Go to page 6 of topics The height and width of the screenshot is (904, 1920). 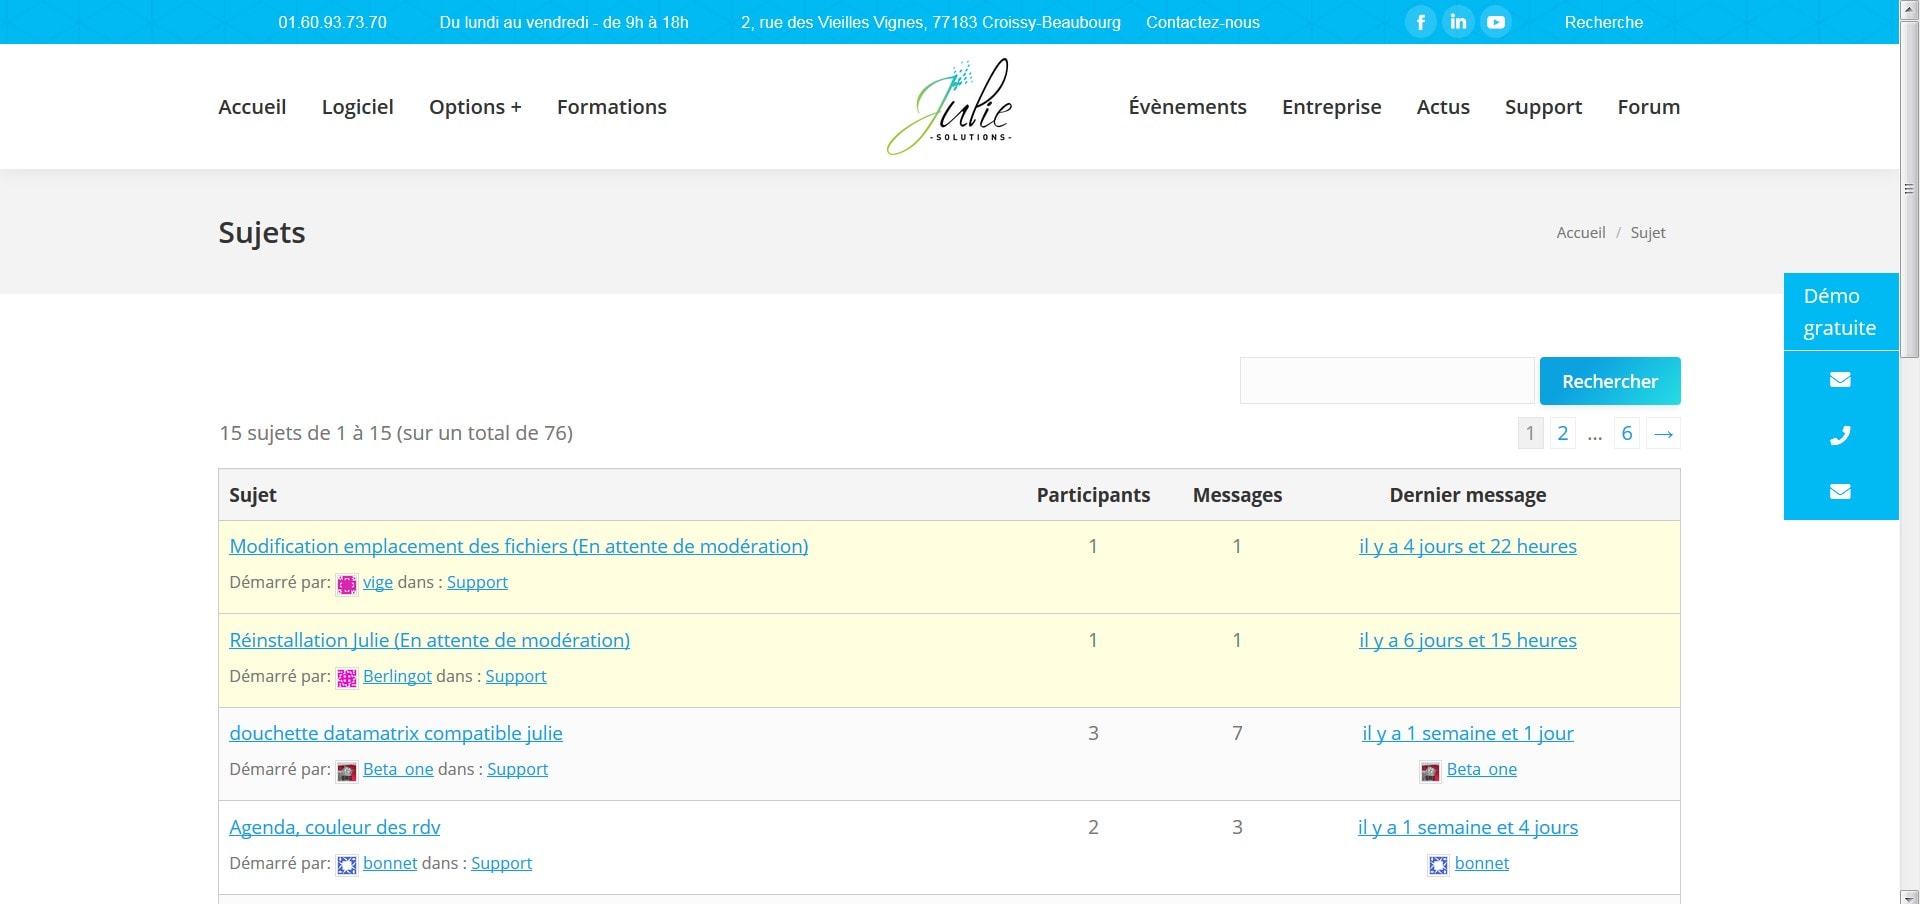pos(1627,433)
